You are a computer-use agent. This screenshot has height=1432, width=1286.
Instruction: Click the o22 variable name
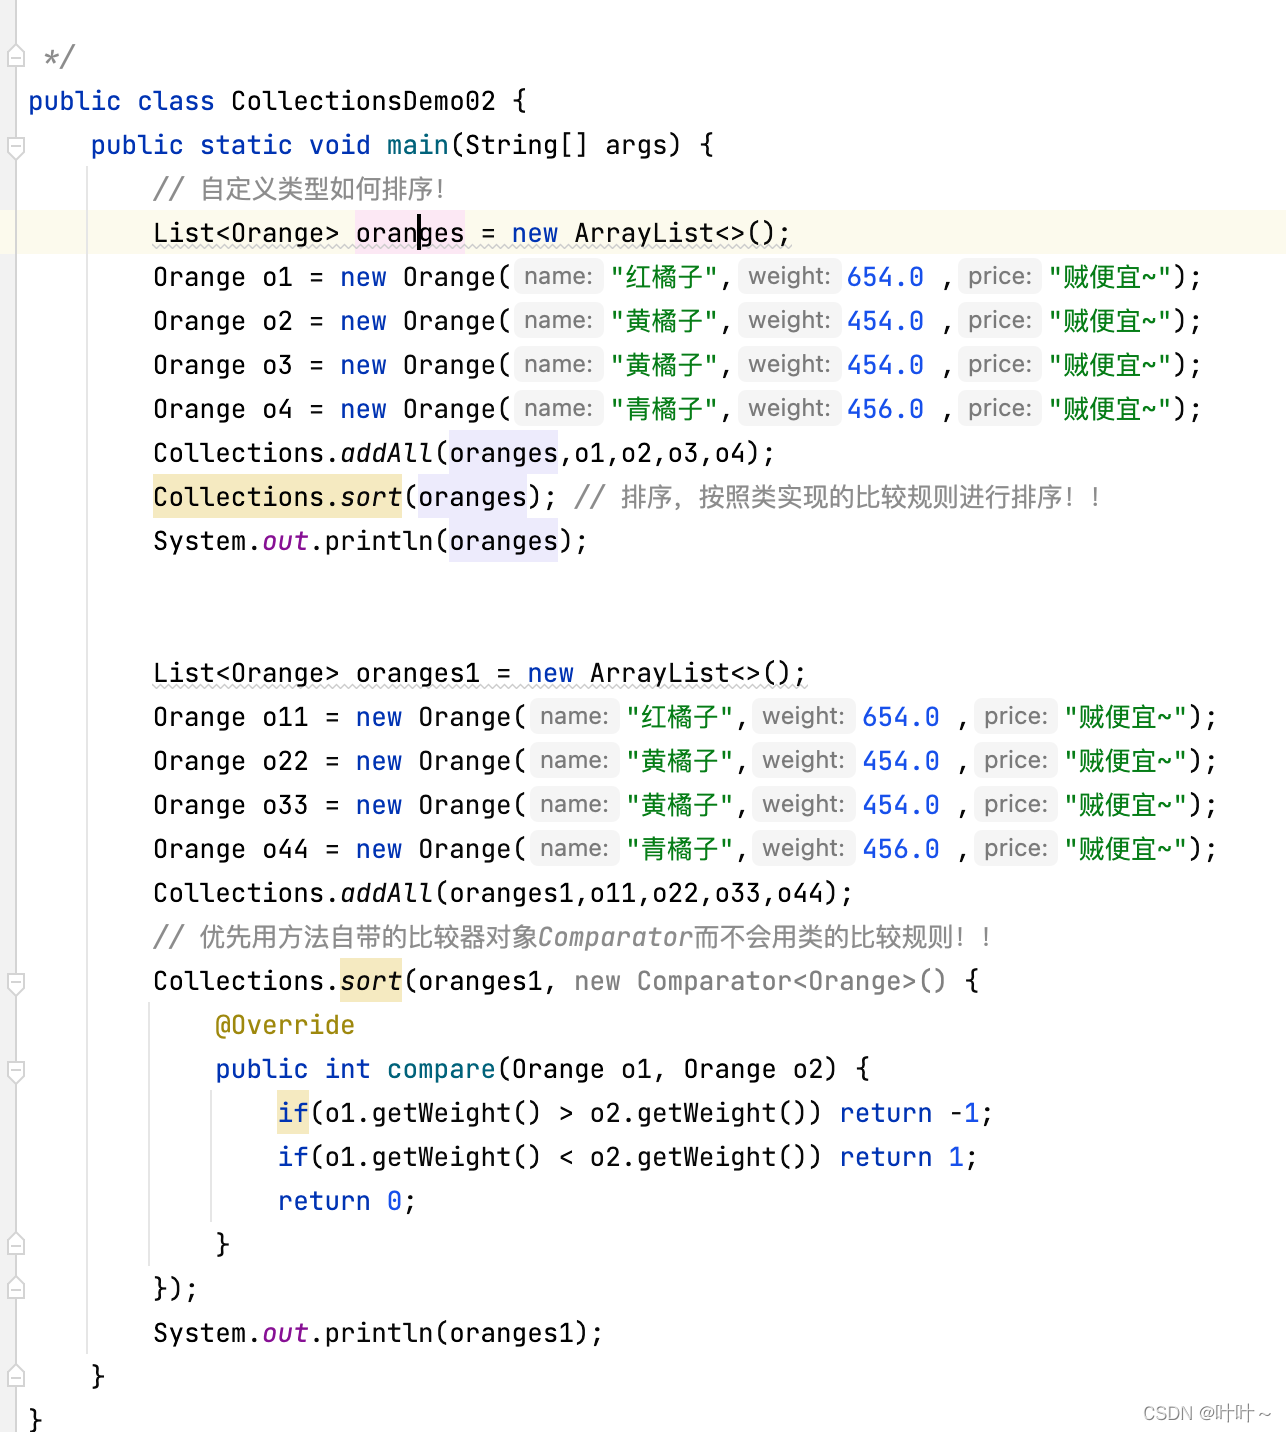click(x=285, y=761)
